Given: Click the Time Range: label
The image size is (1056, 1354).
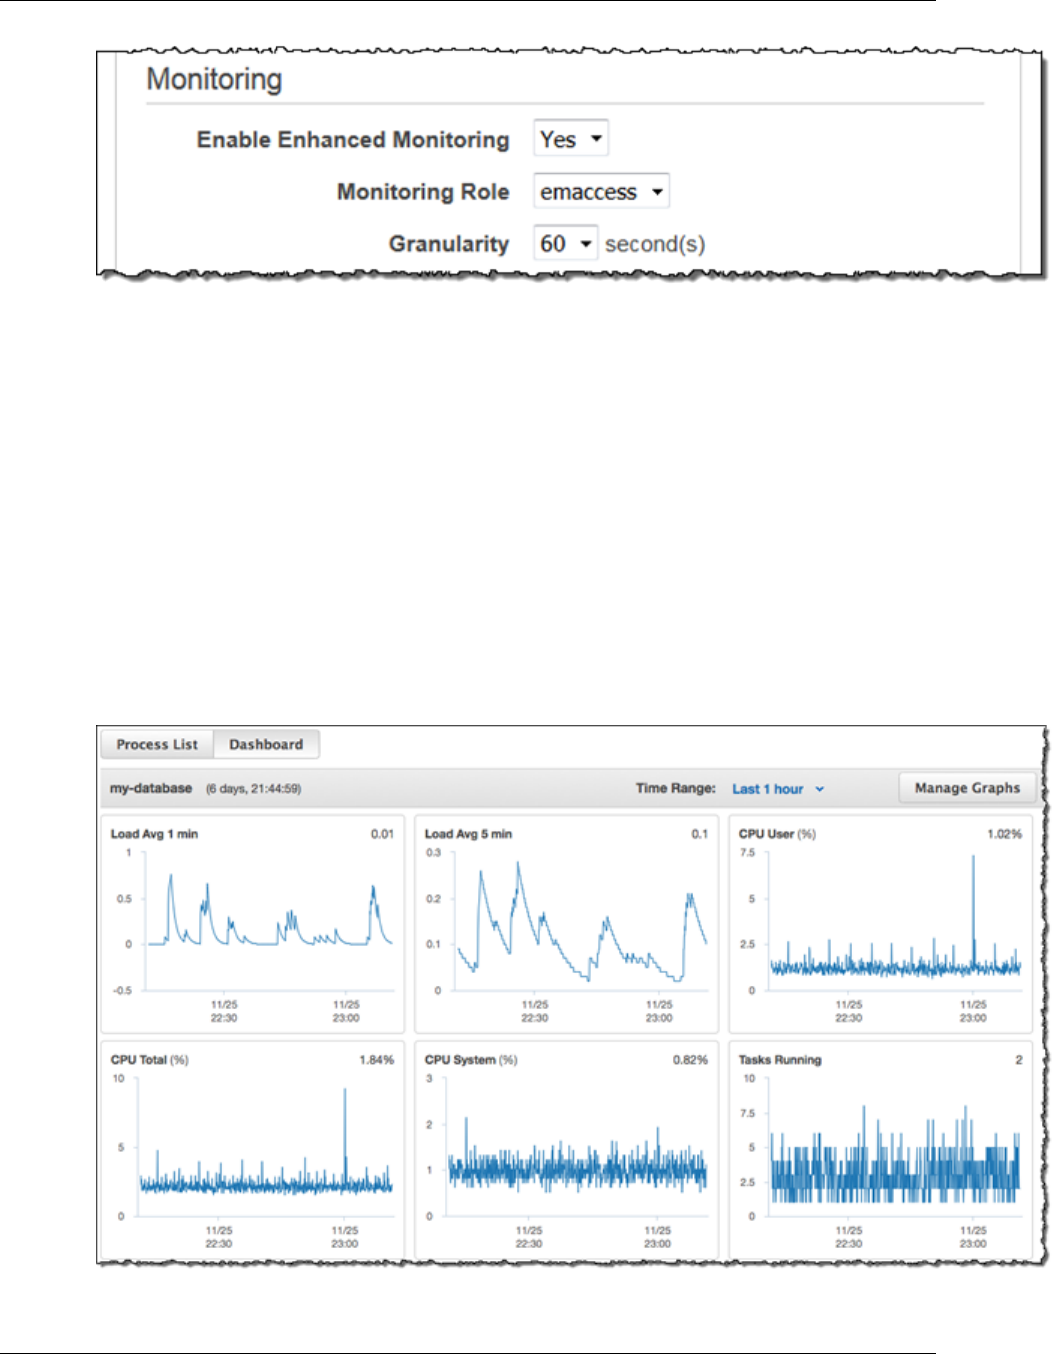Looking at the screenshot, I should point(676,788).
